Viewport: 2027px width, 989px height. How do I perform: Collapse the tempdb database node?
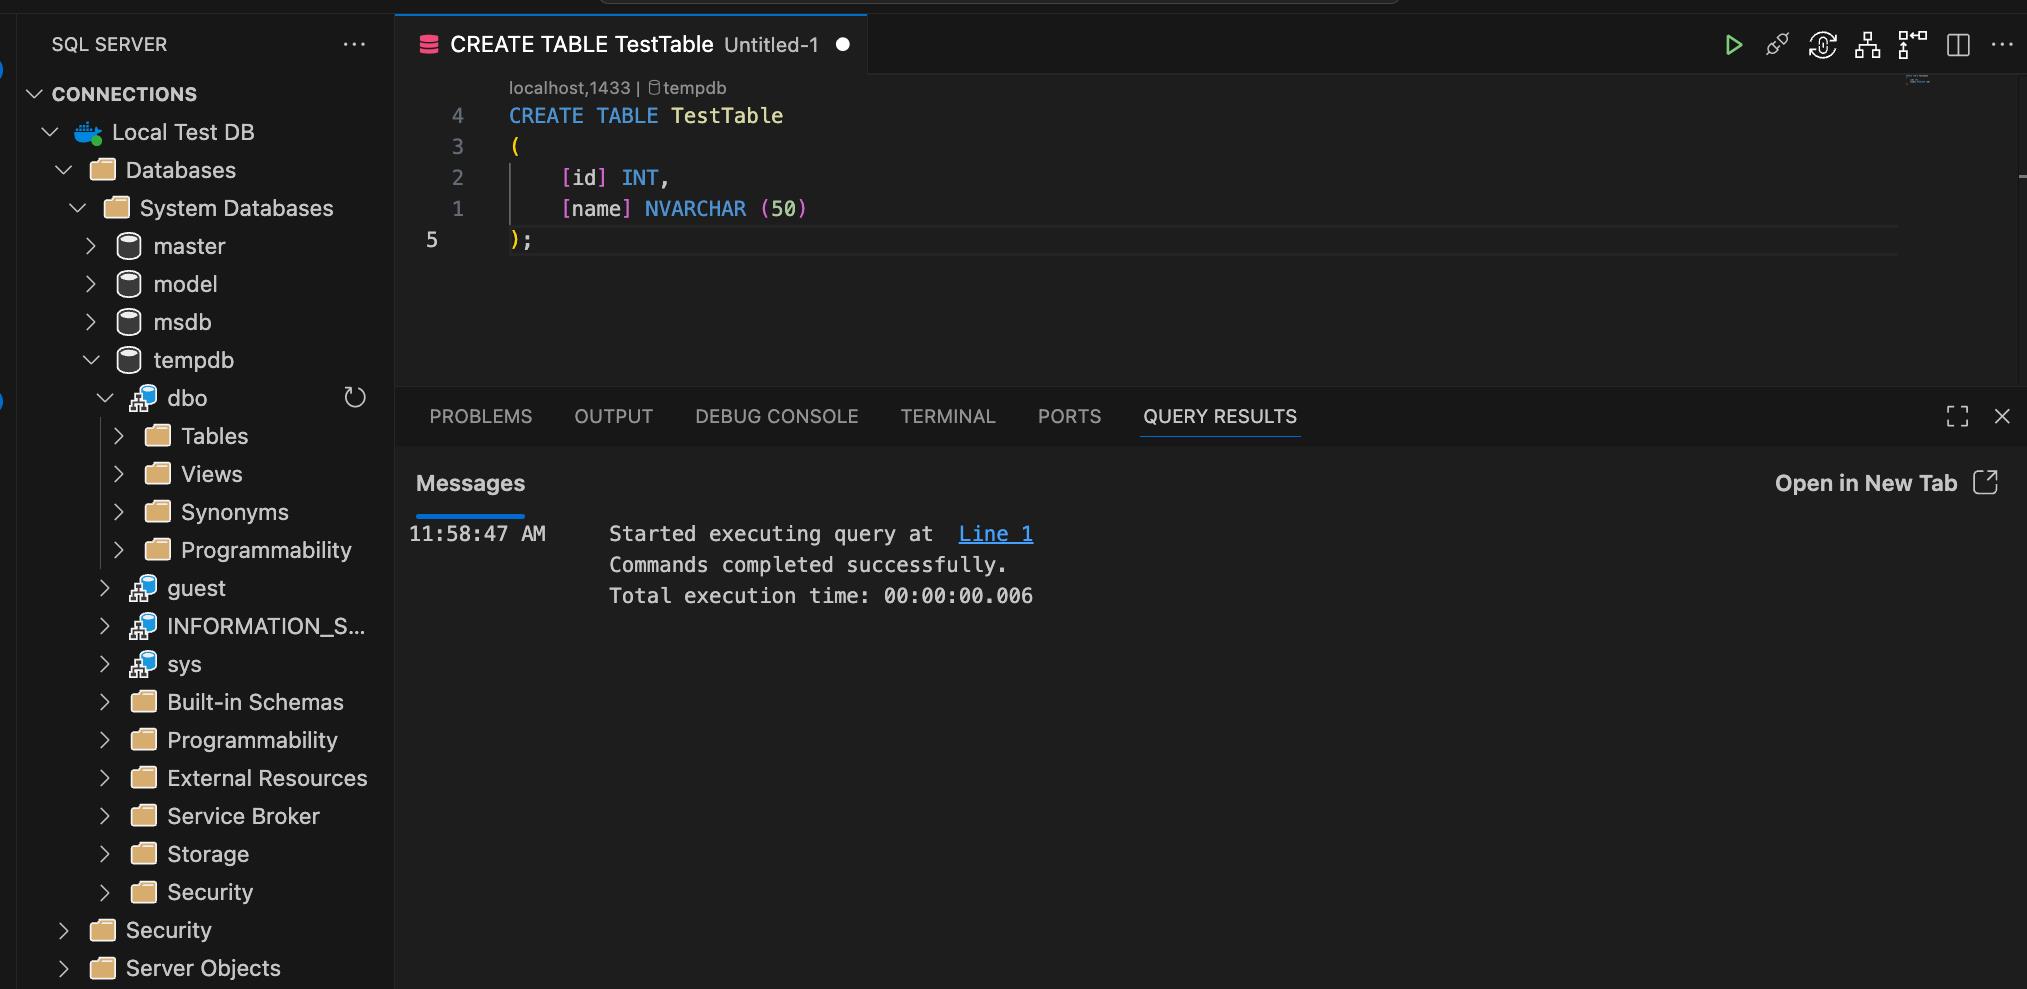pyautogui.click(x=91, y=360)
